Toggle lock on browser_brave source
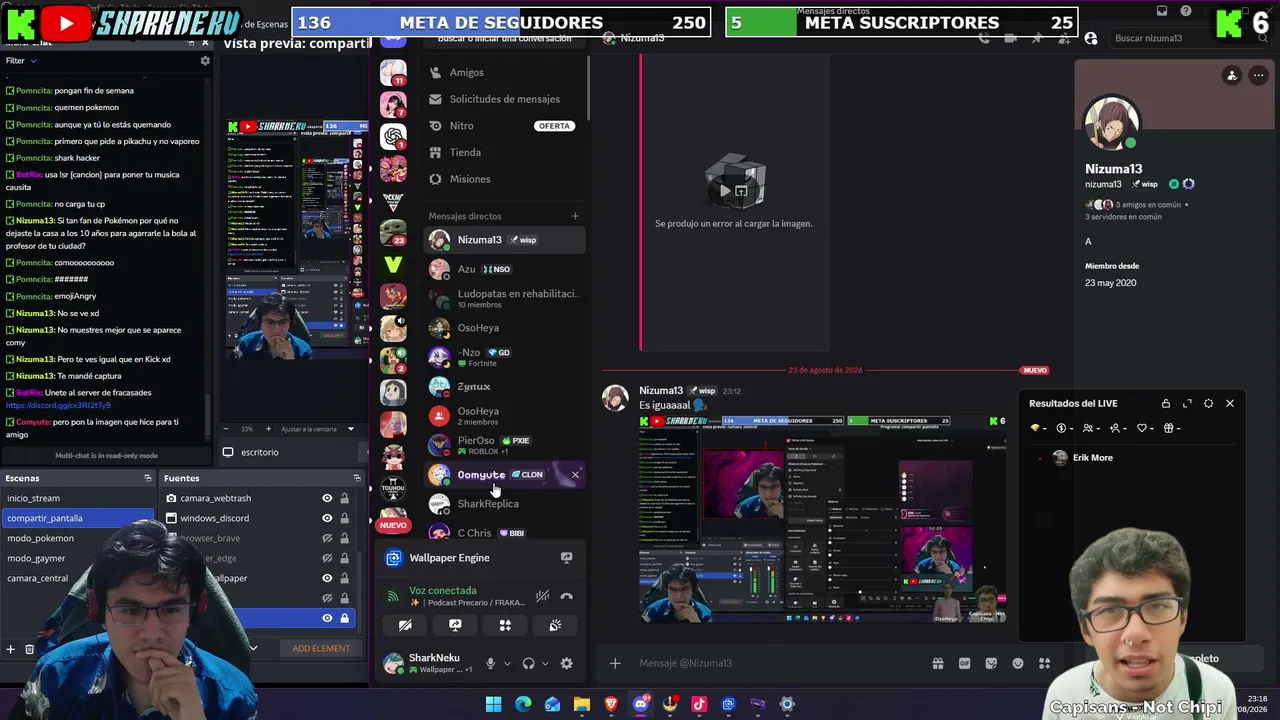The width and height of the screenshot is (1280, 720). coord(344,538)
